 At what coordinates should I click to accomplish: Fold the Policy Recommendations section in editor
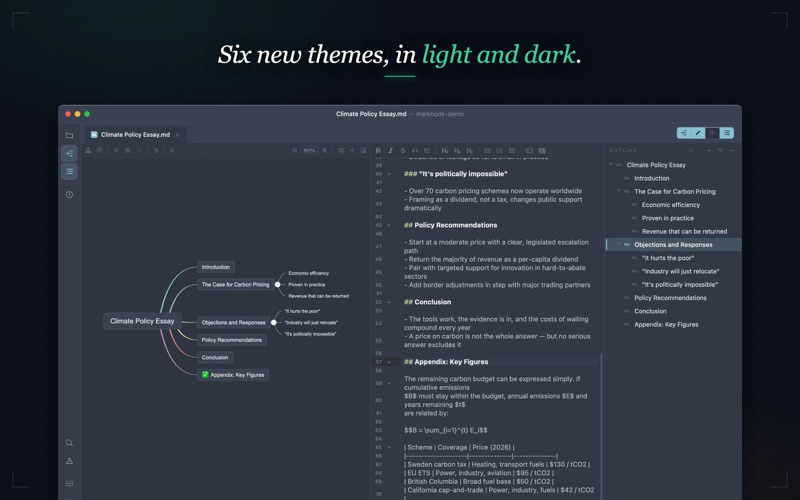pos(389,225)
